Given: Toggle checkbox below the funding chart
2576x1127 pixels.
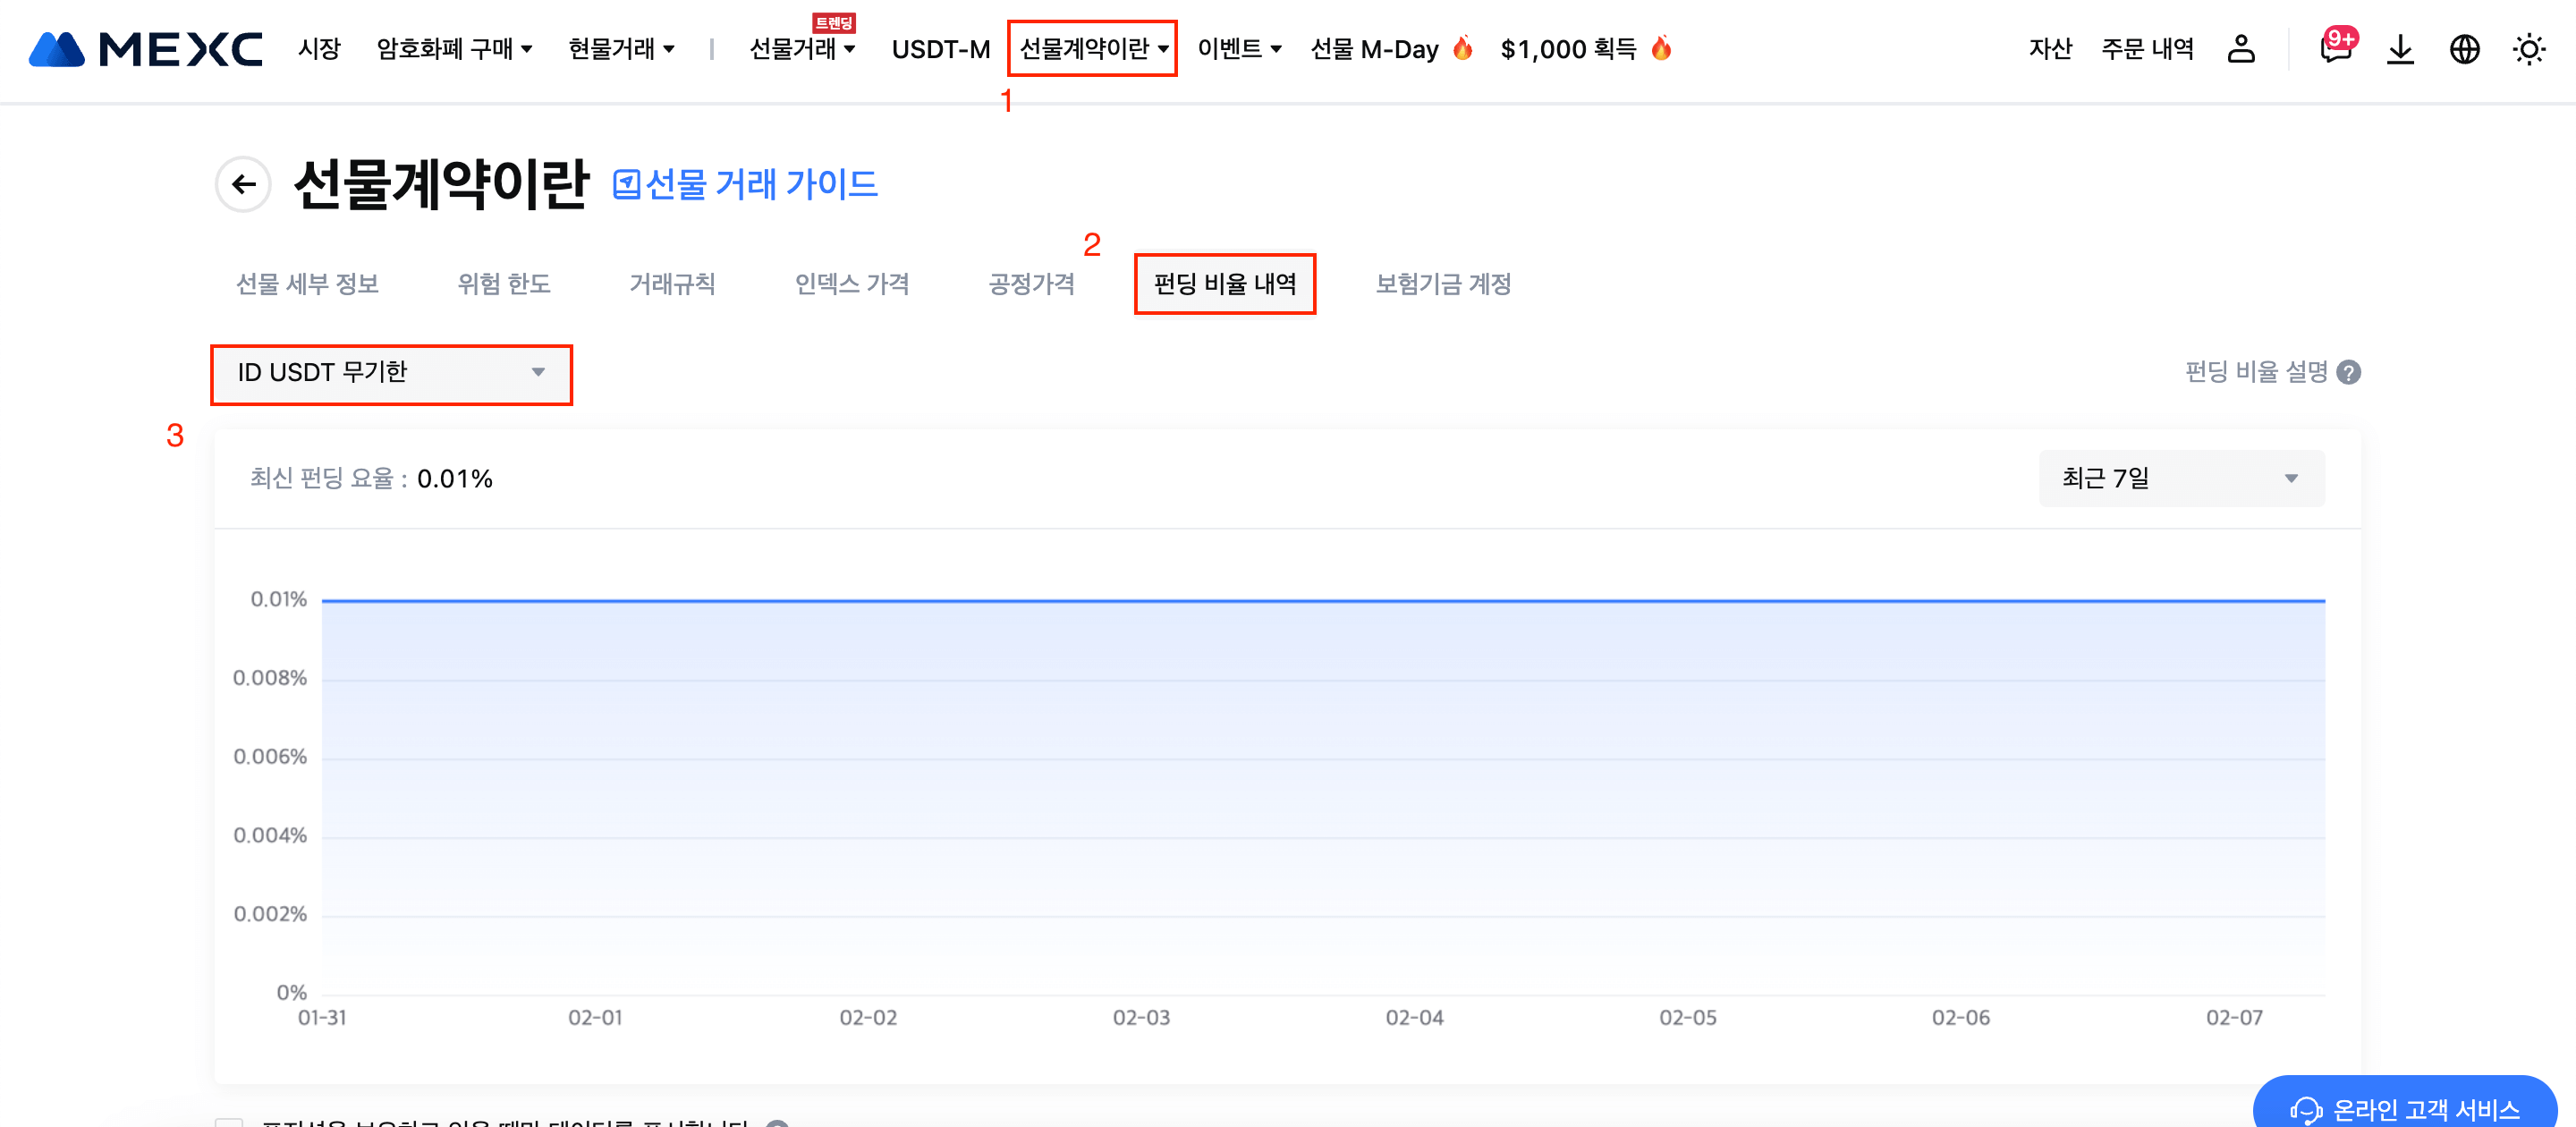Looking at the screenshot, I should [x=229, y=1122].
